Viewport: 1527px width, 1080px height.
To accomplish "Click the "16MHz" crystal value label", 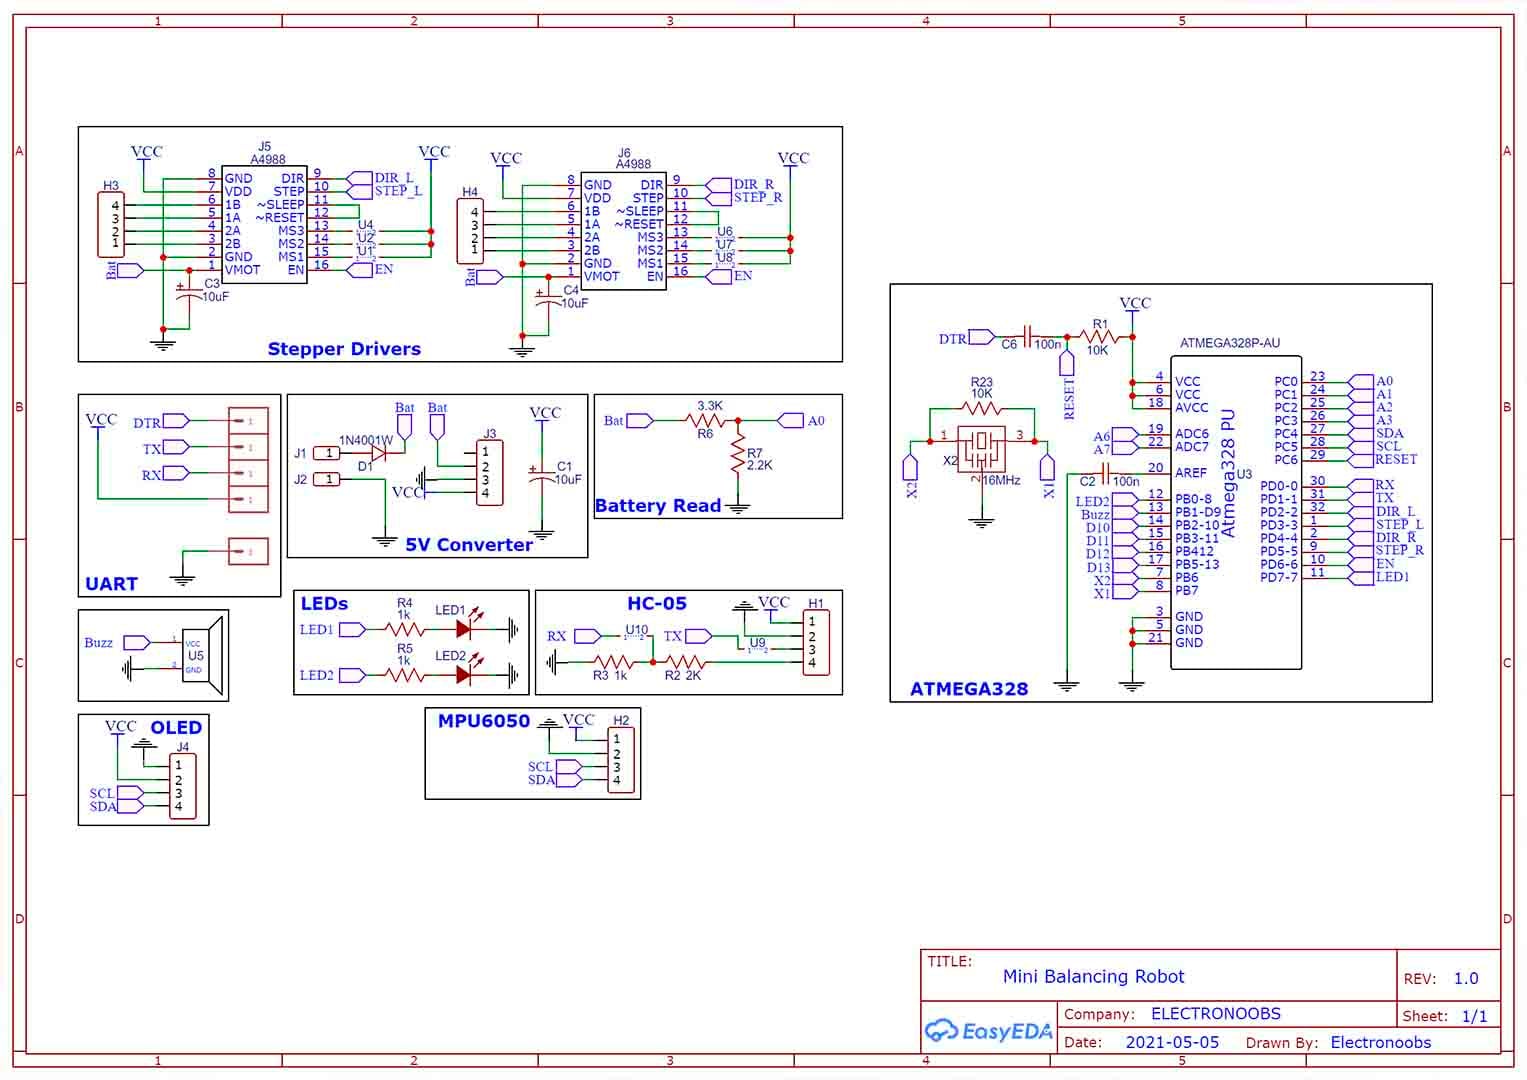I will click(1001, 480).
